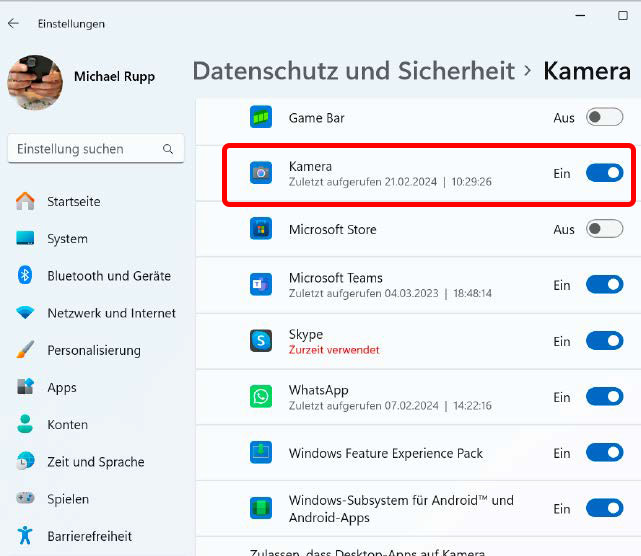Go to Netzwerk und Internet
Screen dimensions: 641x556
(112, 313)
